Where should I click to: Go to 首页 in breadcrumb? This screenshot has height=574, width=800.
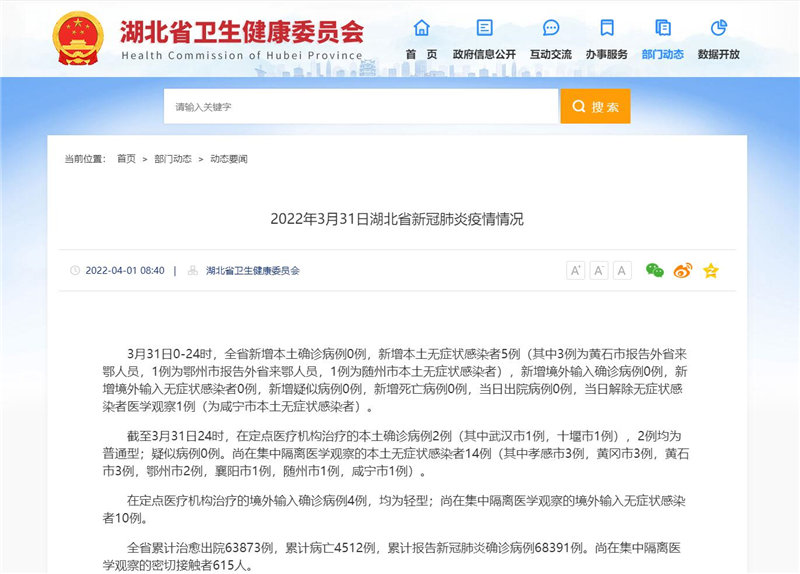(x=126, y=159)
